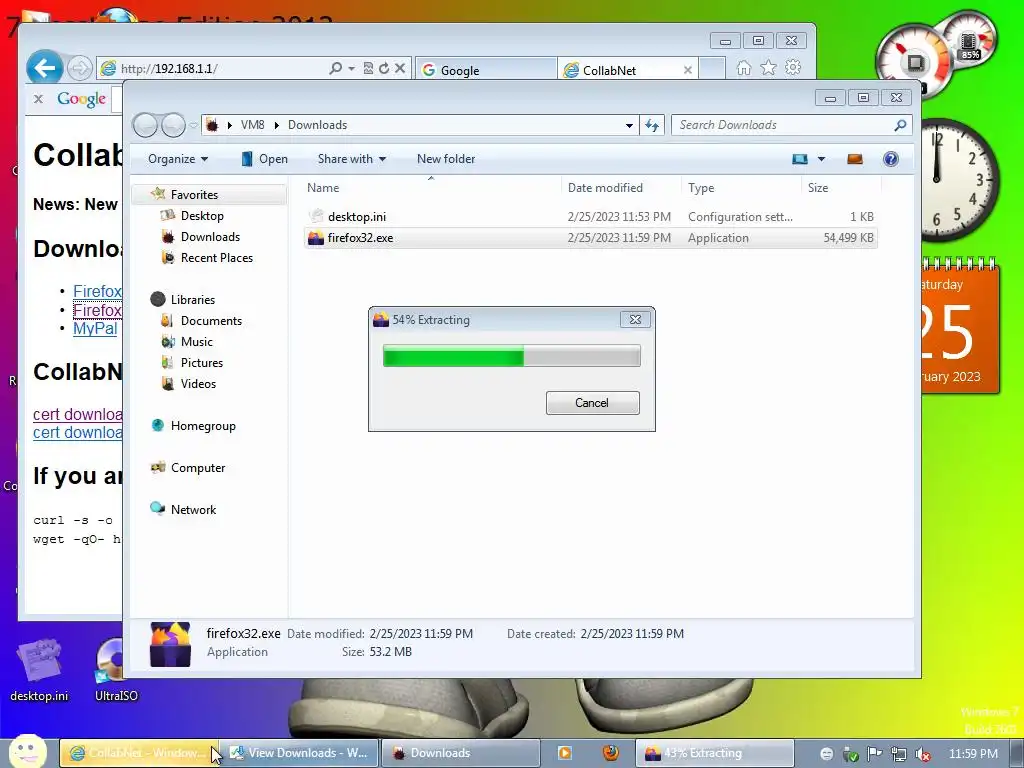The image size is (1024, 768).
Task: Sort by the Date modified column
Action: [x=621, y=187]
